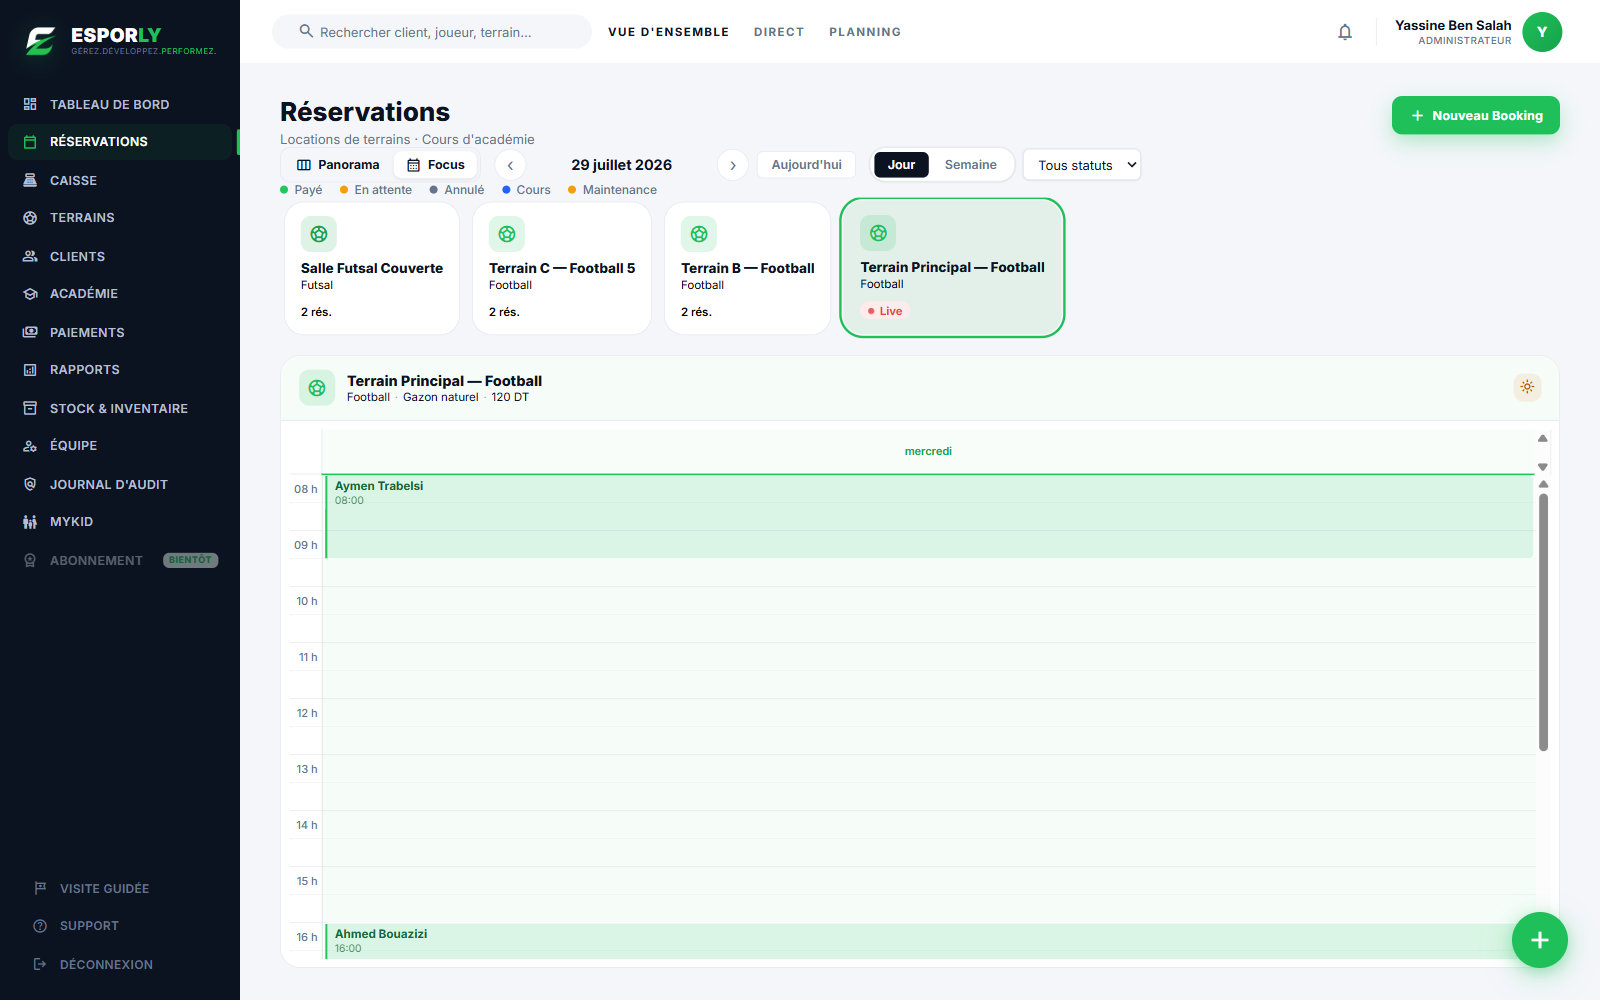Screen dimensions: 1600x1000
Task: Click the Journal d'audit shield icon
Action: 30,484
